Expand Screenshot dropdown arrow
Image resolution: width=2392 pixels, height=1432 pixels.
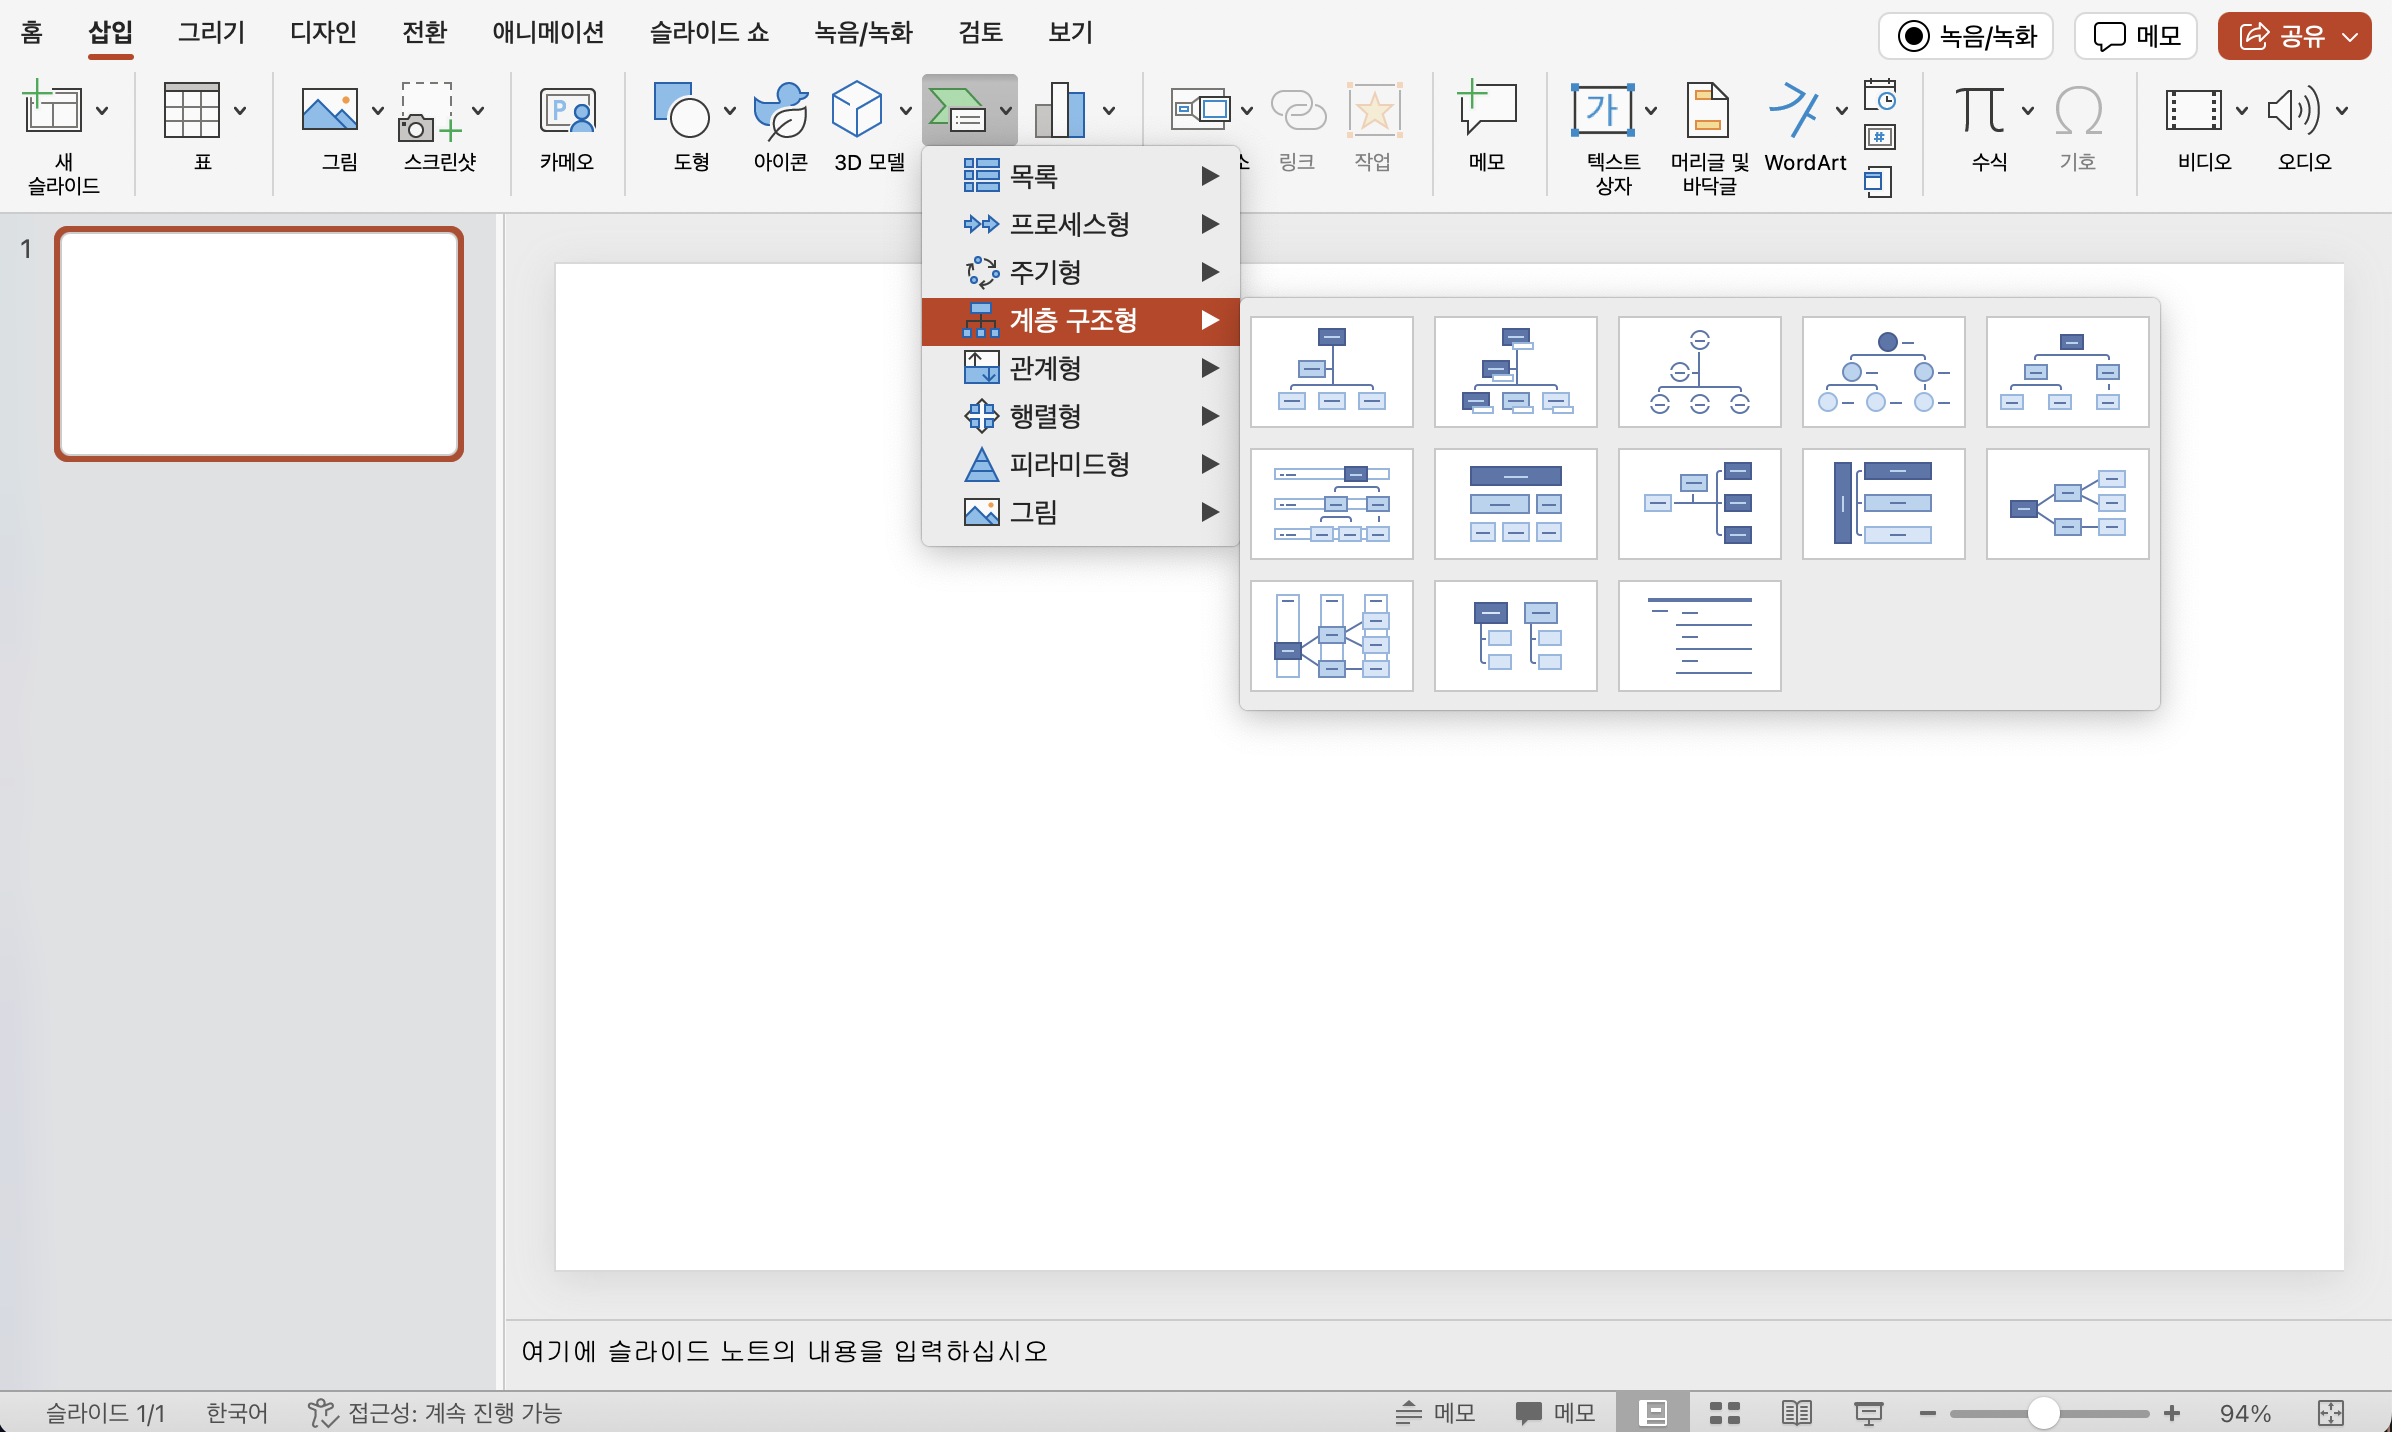[x=478, y=110]
